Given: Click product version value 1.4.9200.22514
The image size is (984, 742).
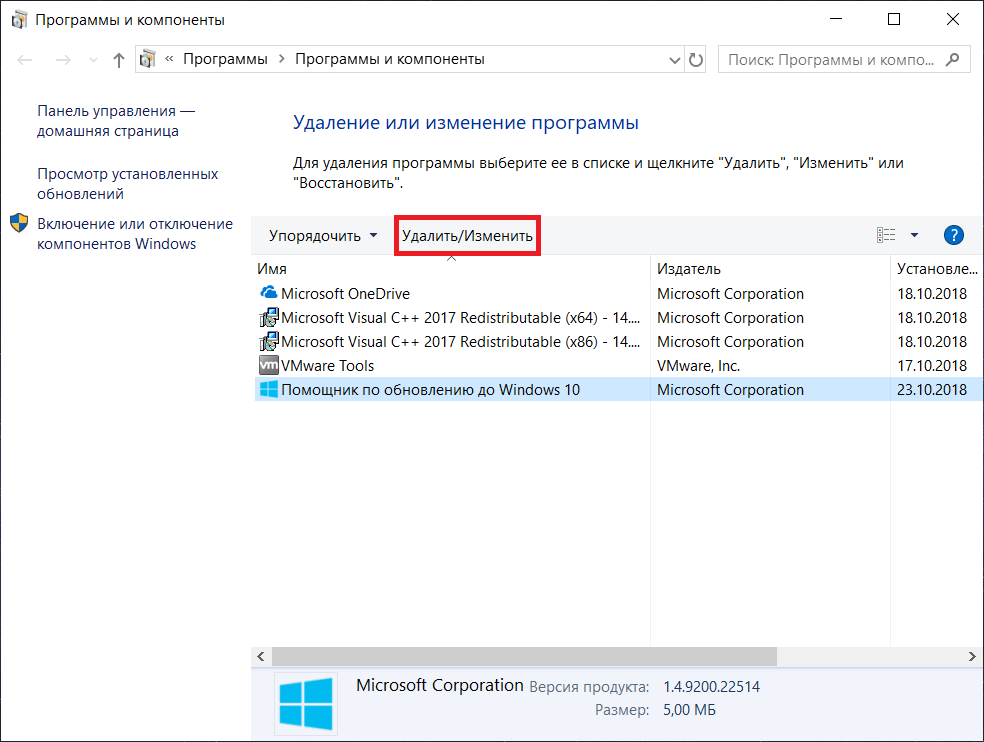Looking at the screenshot, I should [711, 687].
